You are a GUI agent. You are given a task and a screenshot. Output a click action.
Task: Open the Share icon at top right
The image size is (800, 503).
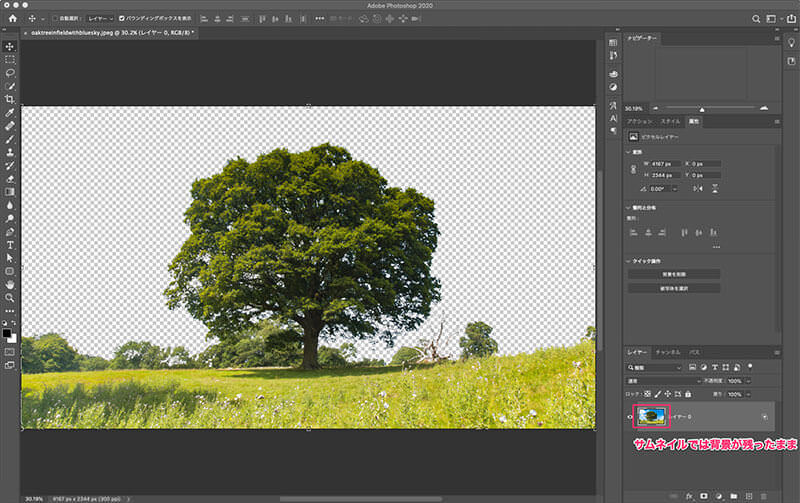pyautogui.click(x=791, y=19)
